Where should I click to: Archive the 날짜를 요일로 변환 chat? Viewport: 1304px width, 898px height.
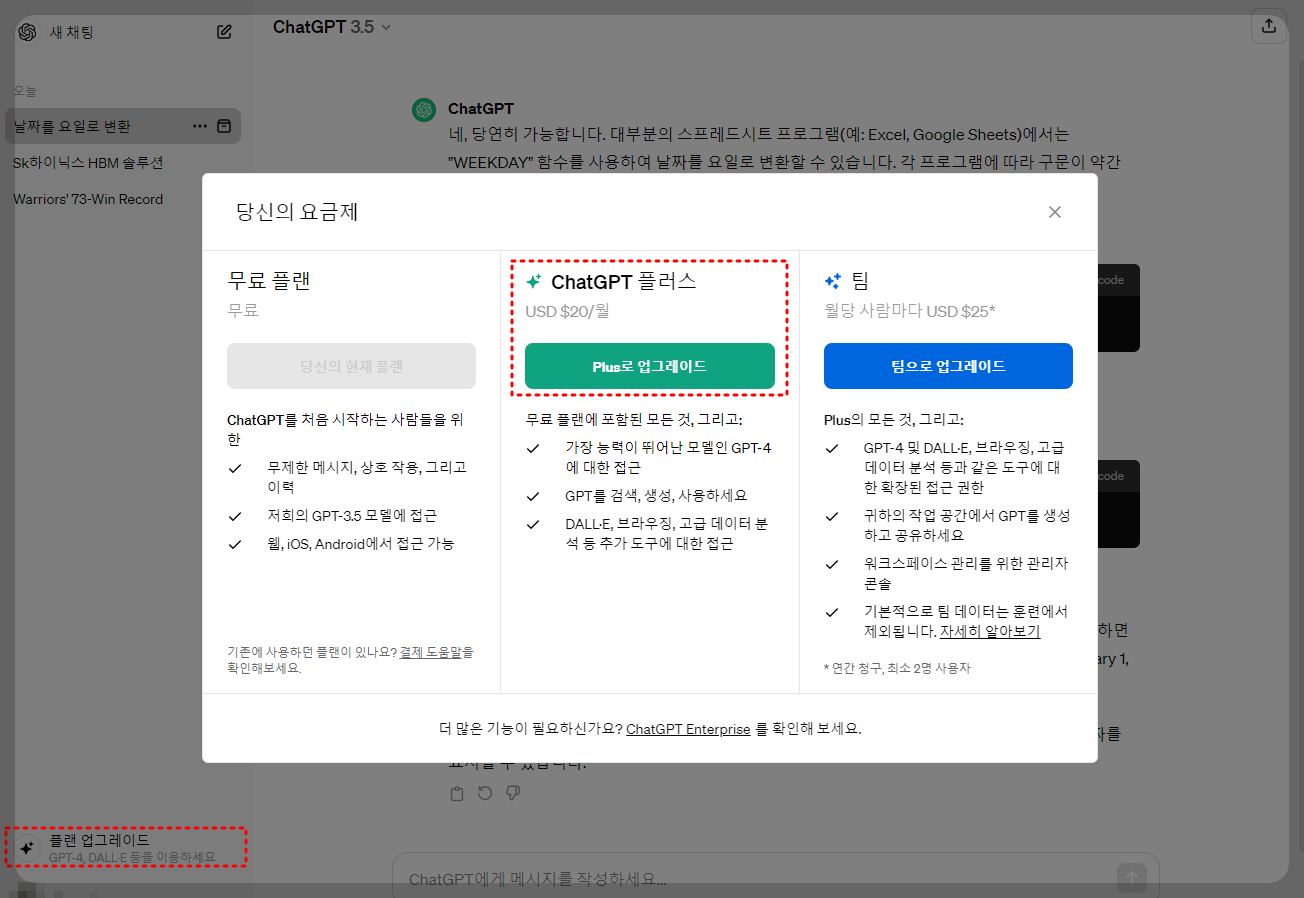tap(225, 126)
